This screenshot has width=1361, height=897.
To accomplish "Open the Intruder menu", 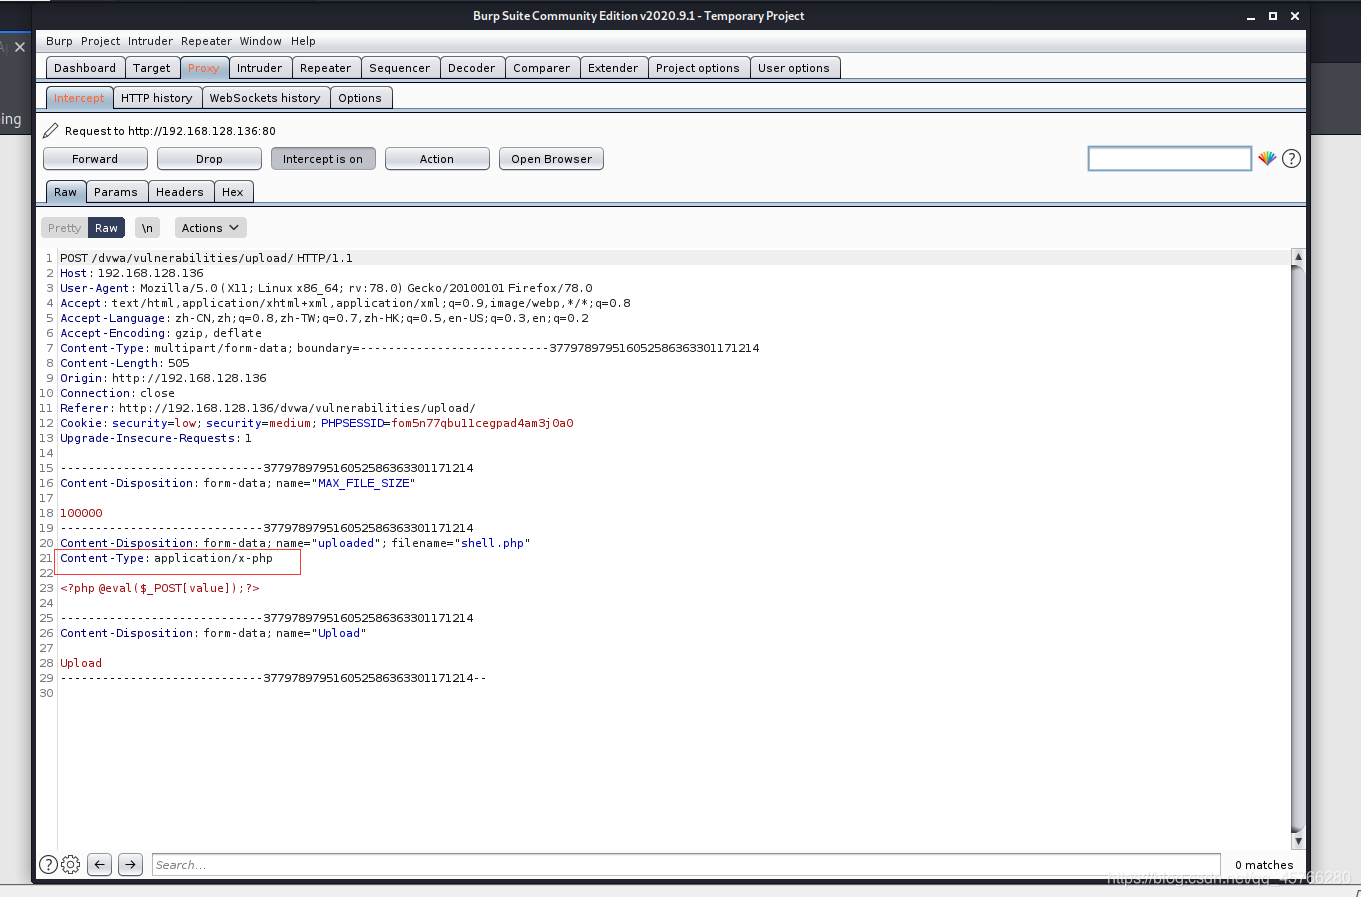I will (x=150, y=41).
